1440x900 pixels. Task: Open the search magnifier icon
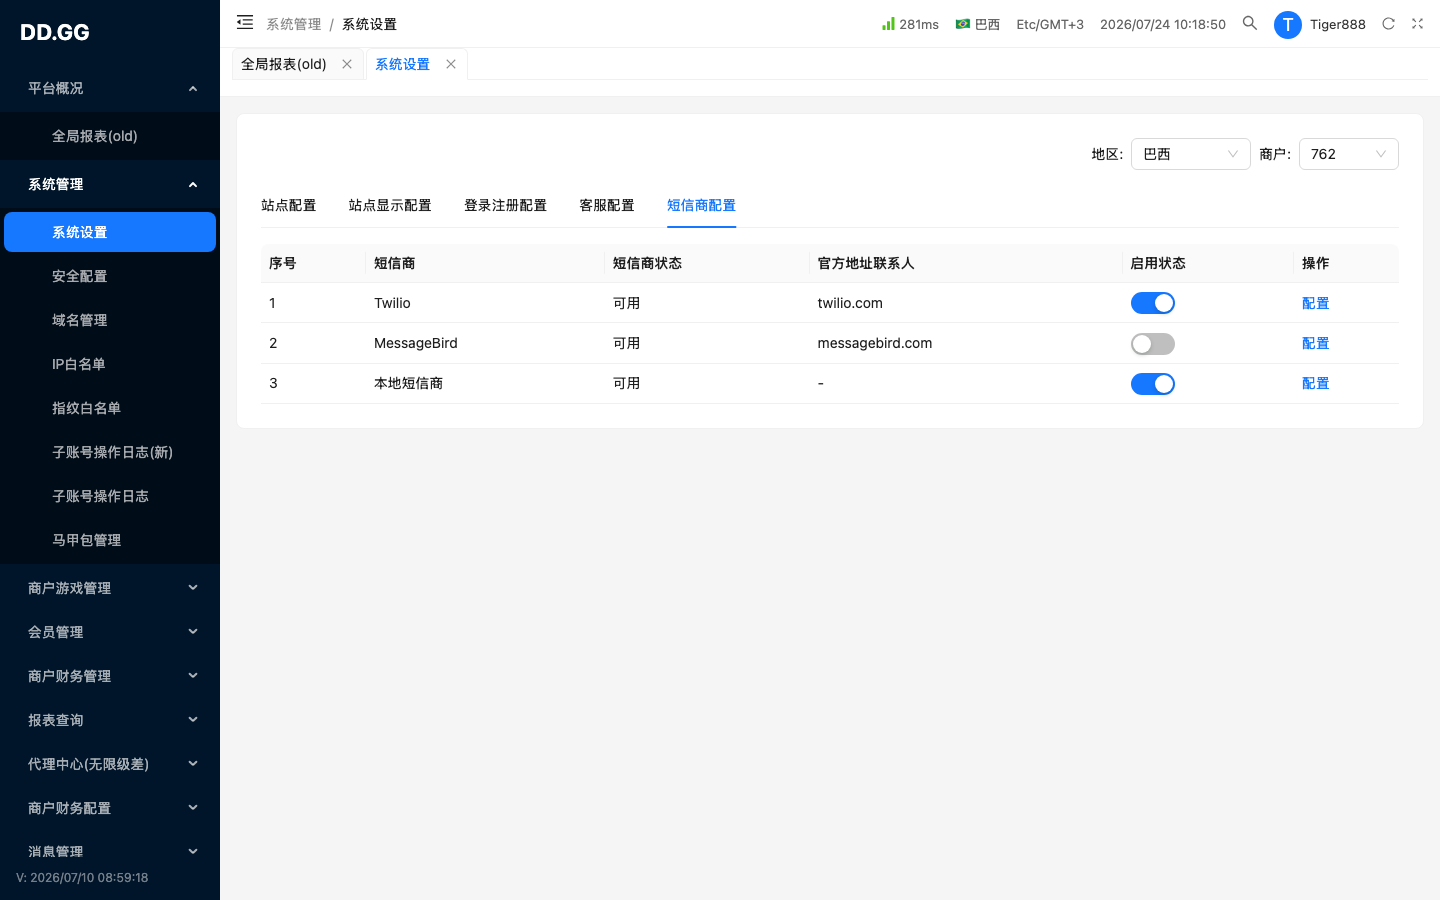coord(1250,23)
